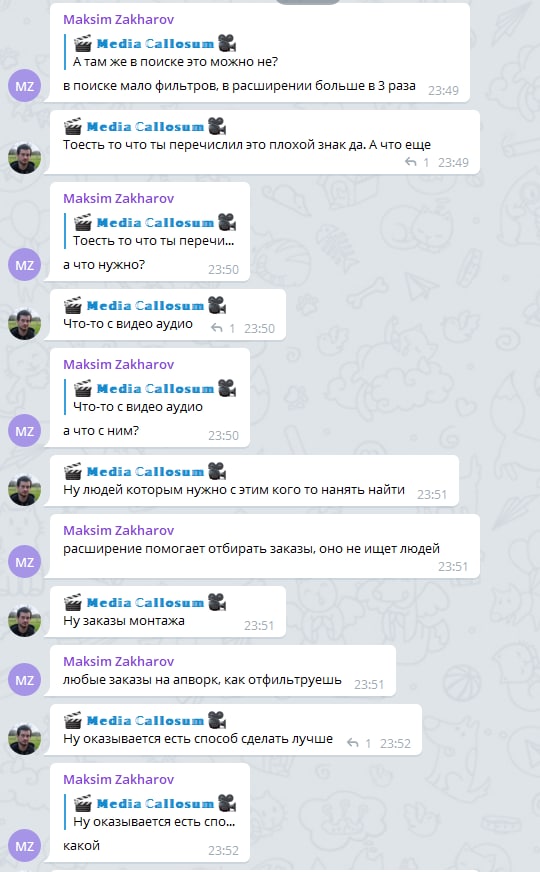Open the photo avatar beside the 'Тоесть то что ты перечислил' message

pyautogui.click(x=24, y=158)
